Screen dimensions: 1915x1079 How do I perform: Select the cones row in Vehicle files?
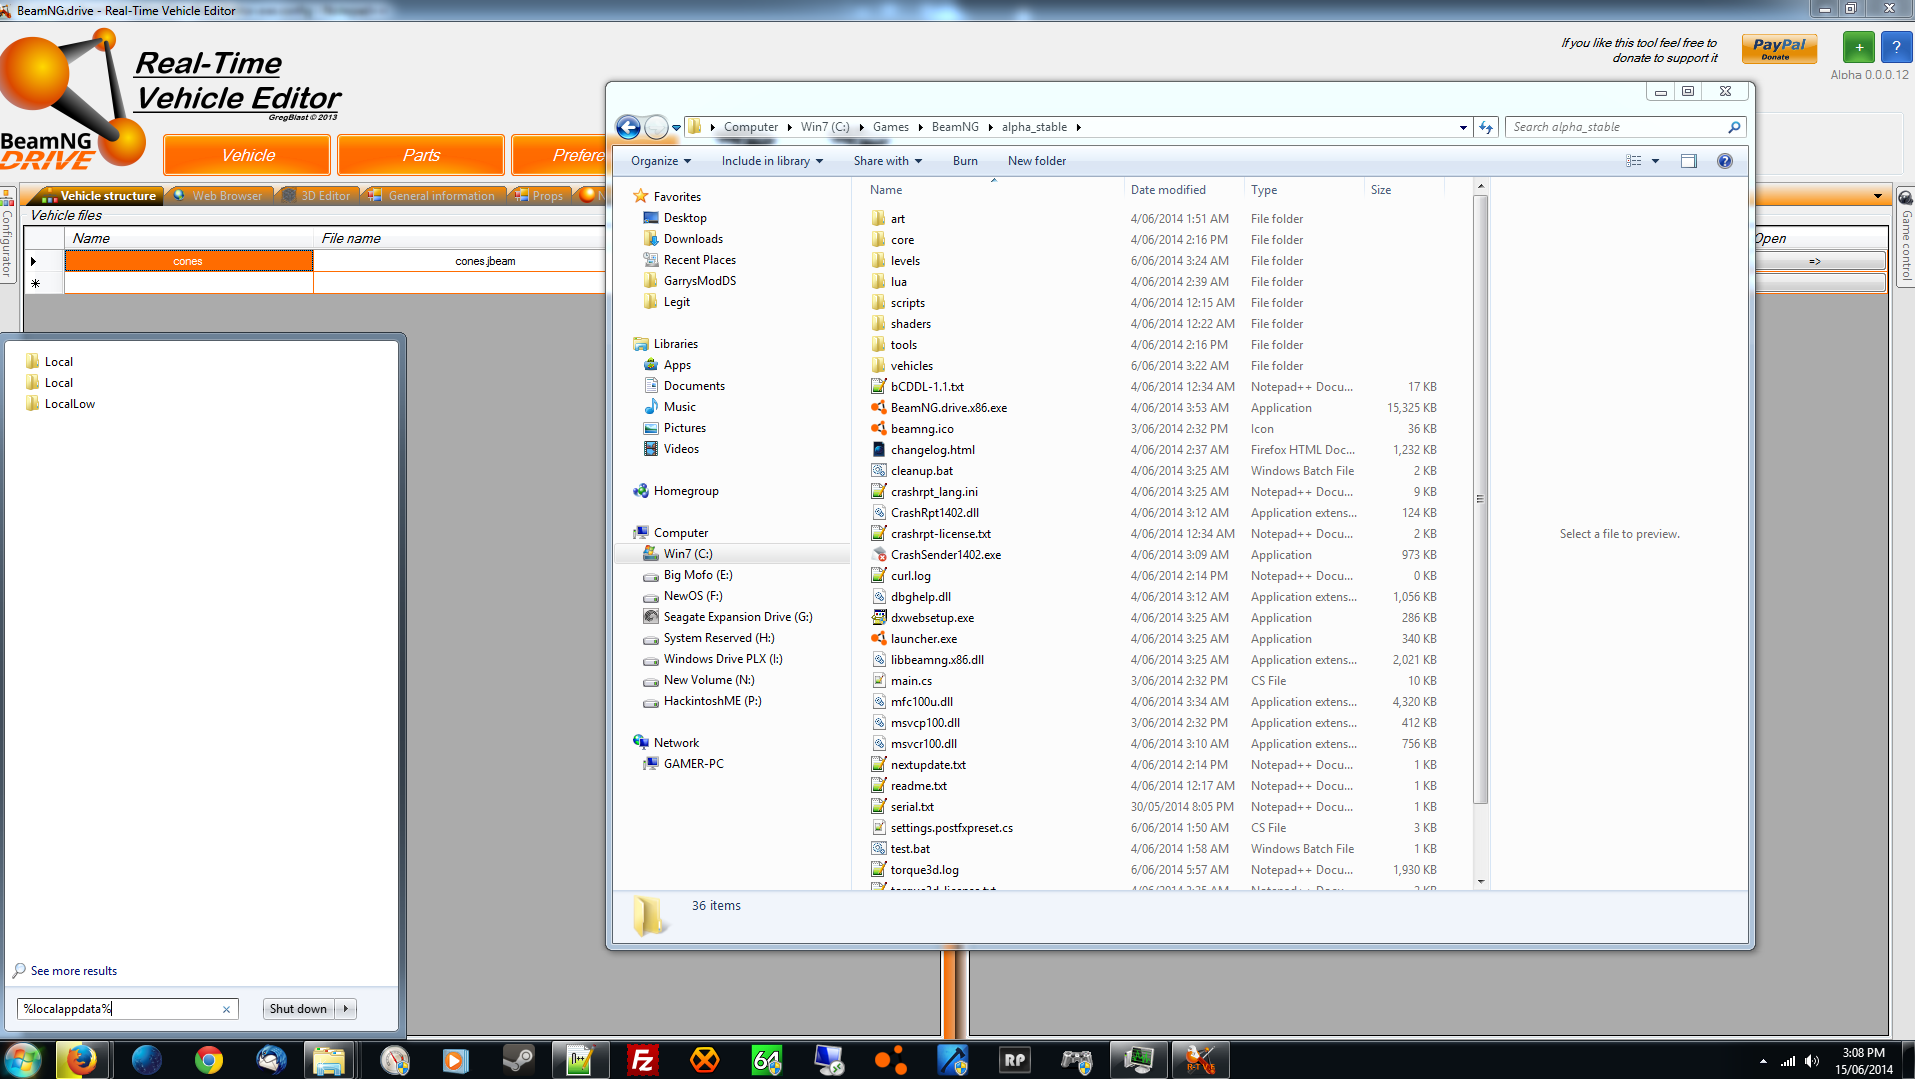188,261
